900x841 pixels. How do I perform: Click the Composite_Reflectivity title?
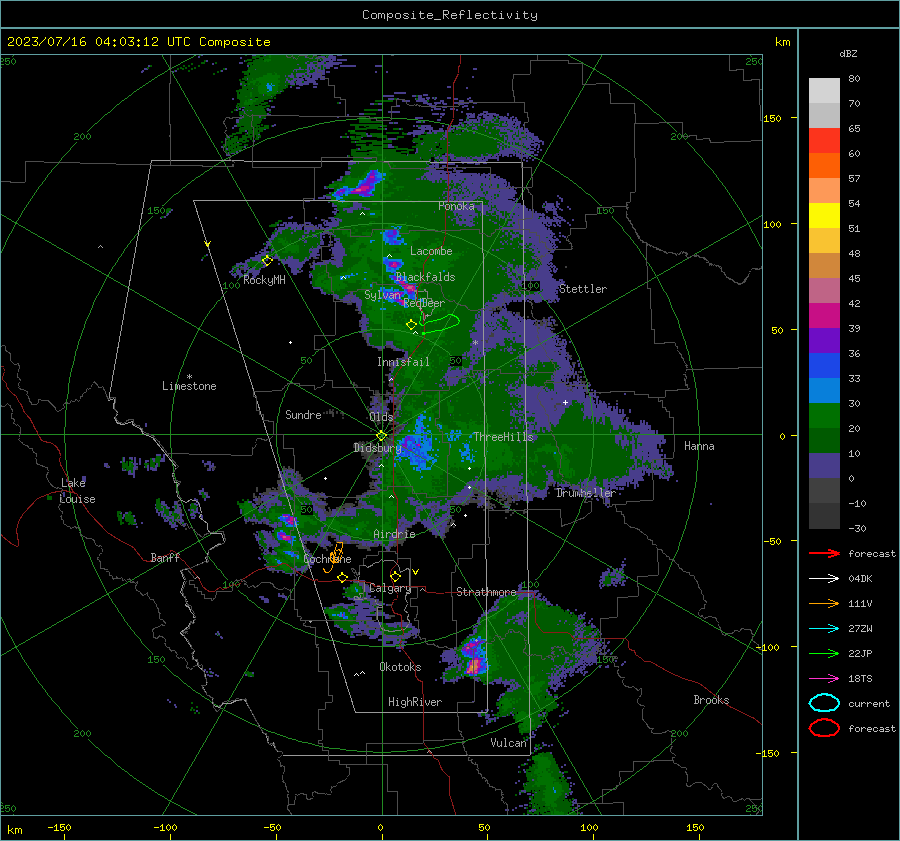click(x=450, y=15)
